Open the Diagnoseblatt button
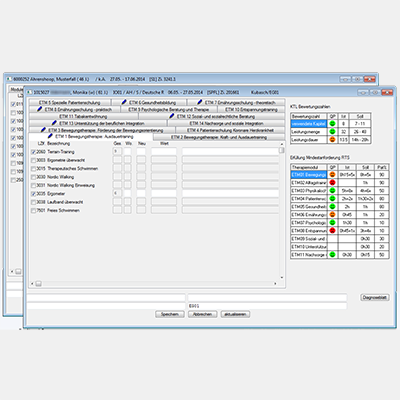 pos(375,298)
